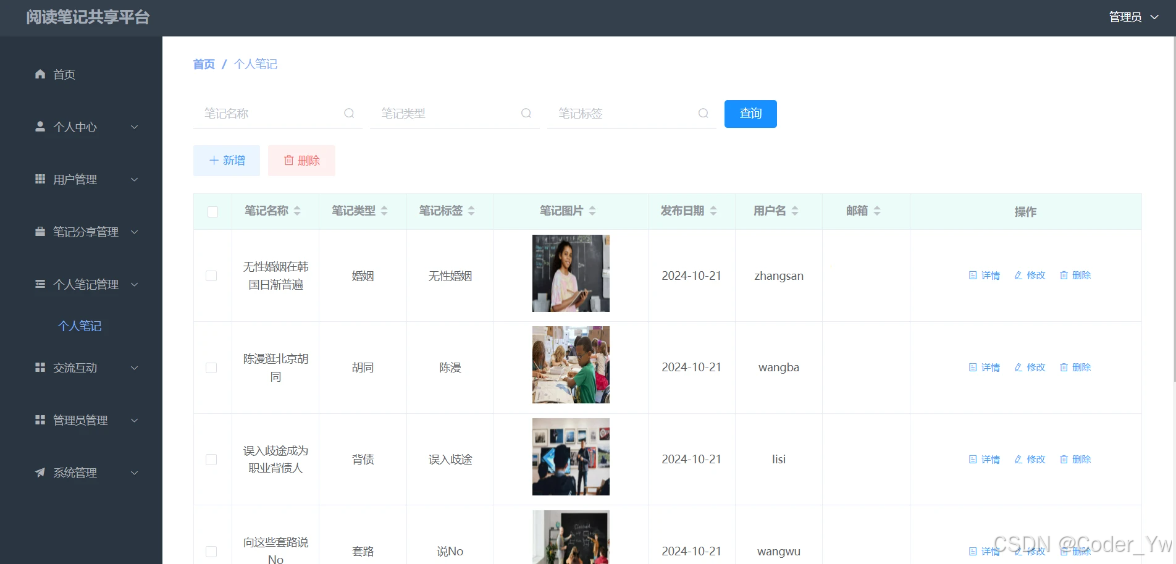The image size is (1176, 564).
Task: Check the row 误入歧途成为职业背债人
Action: click(212, 459)
